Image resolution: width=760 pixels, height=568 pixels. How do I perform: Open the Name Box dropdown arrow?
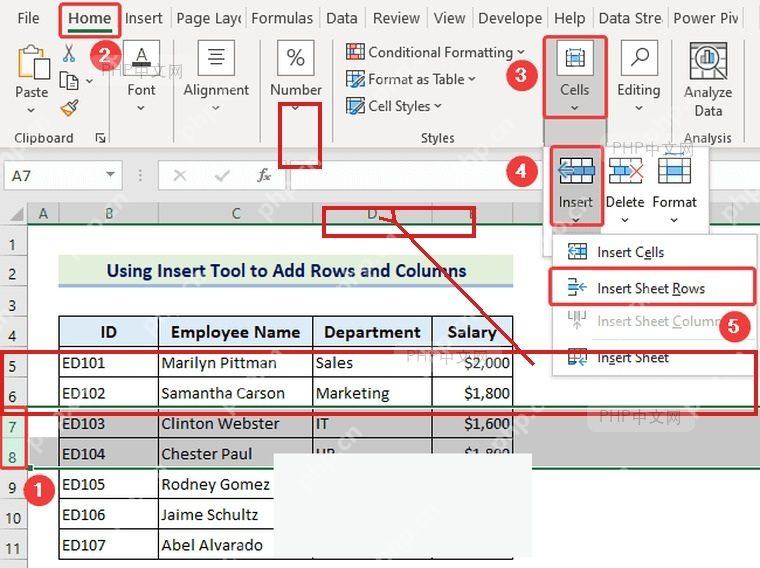point(111,174)
